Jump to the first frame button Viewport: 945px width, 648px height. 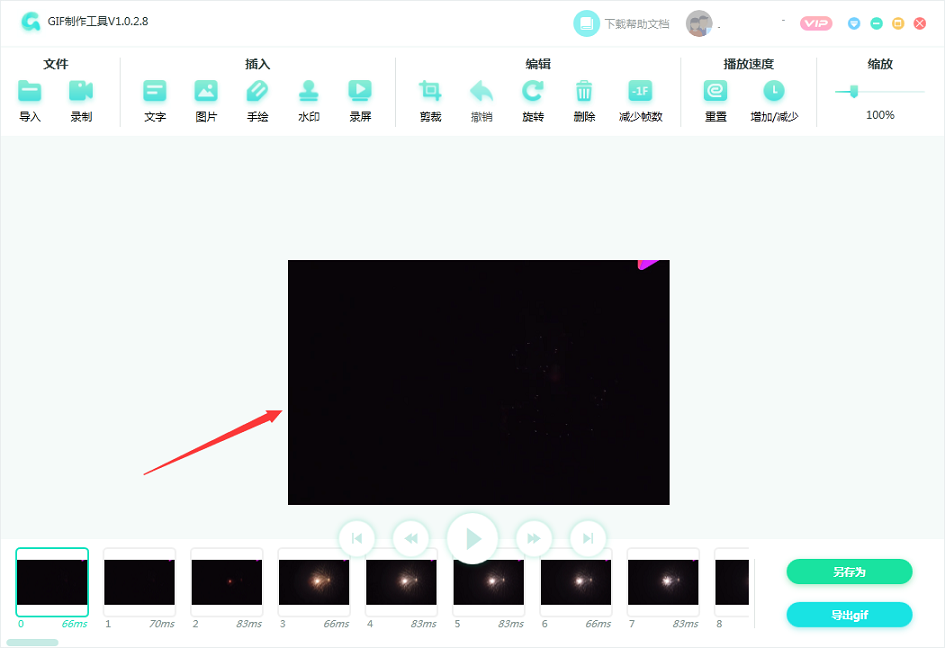[x=357, y=539]
